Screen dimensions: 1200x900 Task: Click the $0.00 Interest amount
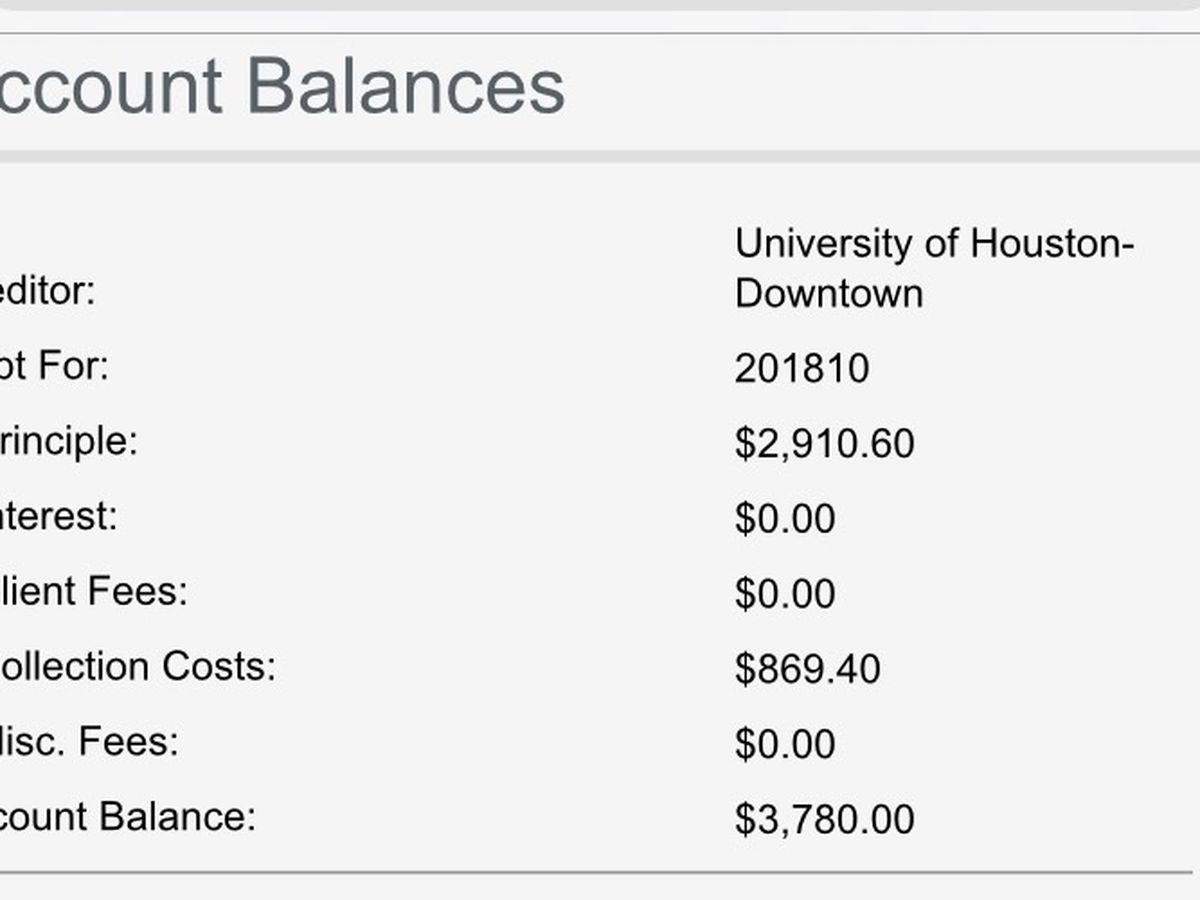click(x=785, y=519)
